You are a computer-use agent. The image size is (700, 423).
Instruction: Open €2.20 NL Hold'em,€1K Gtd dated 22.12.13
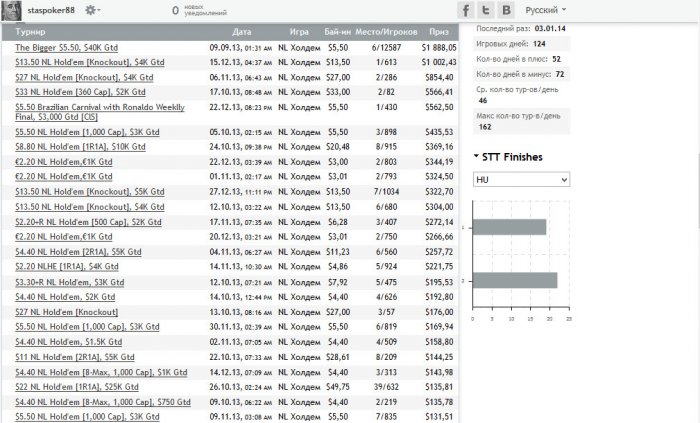coord(64,162)
